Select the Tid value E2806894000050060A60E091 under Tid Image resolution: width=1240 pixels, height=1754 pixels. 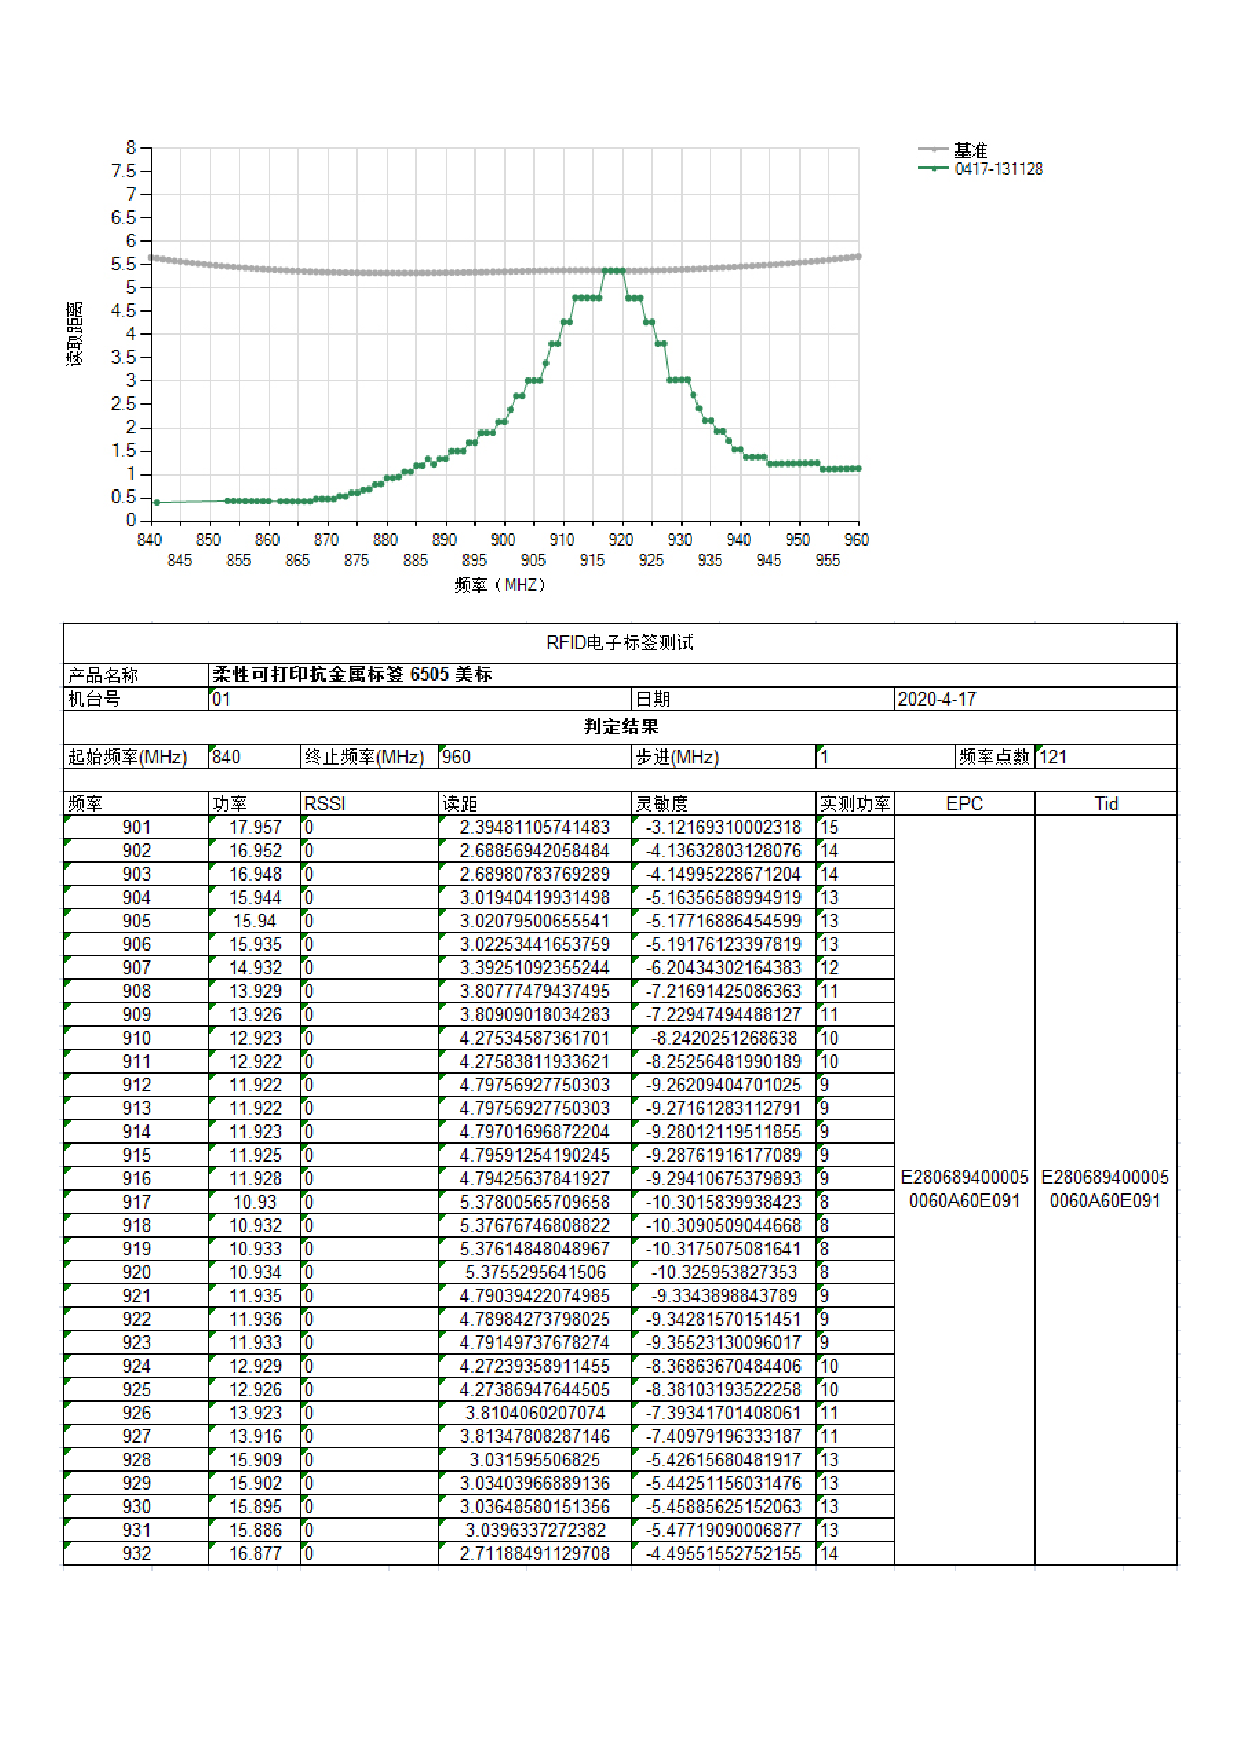(1105, 1189)
